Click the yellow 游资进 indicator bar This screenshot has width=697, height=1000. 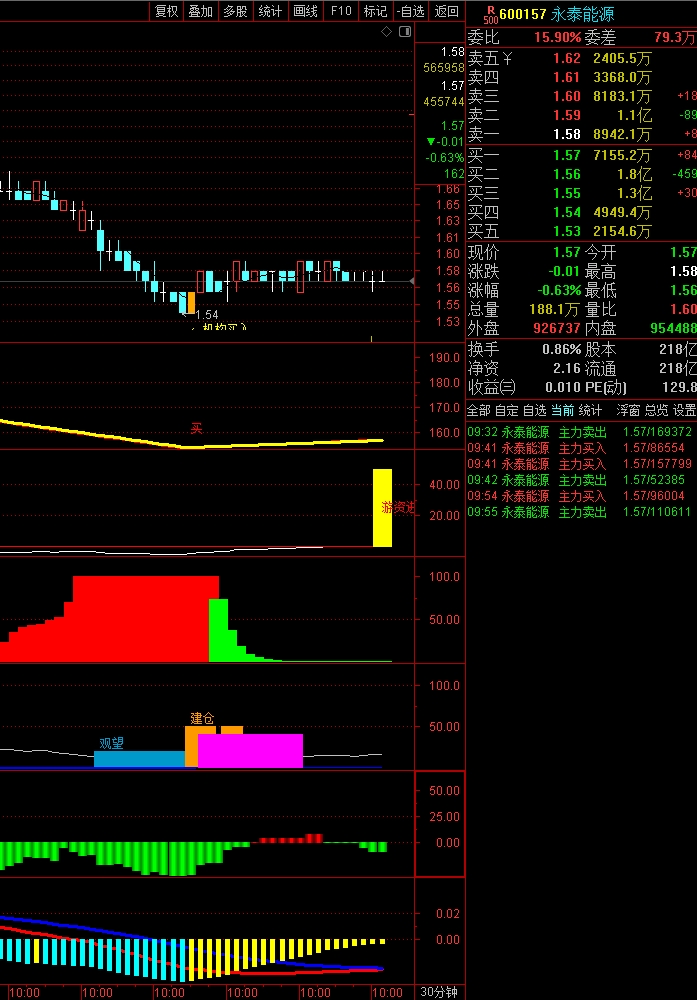click(383, 508)
